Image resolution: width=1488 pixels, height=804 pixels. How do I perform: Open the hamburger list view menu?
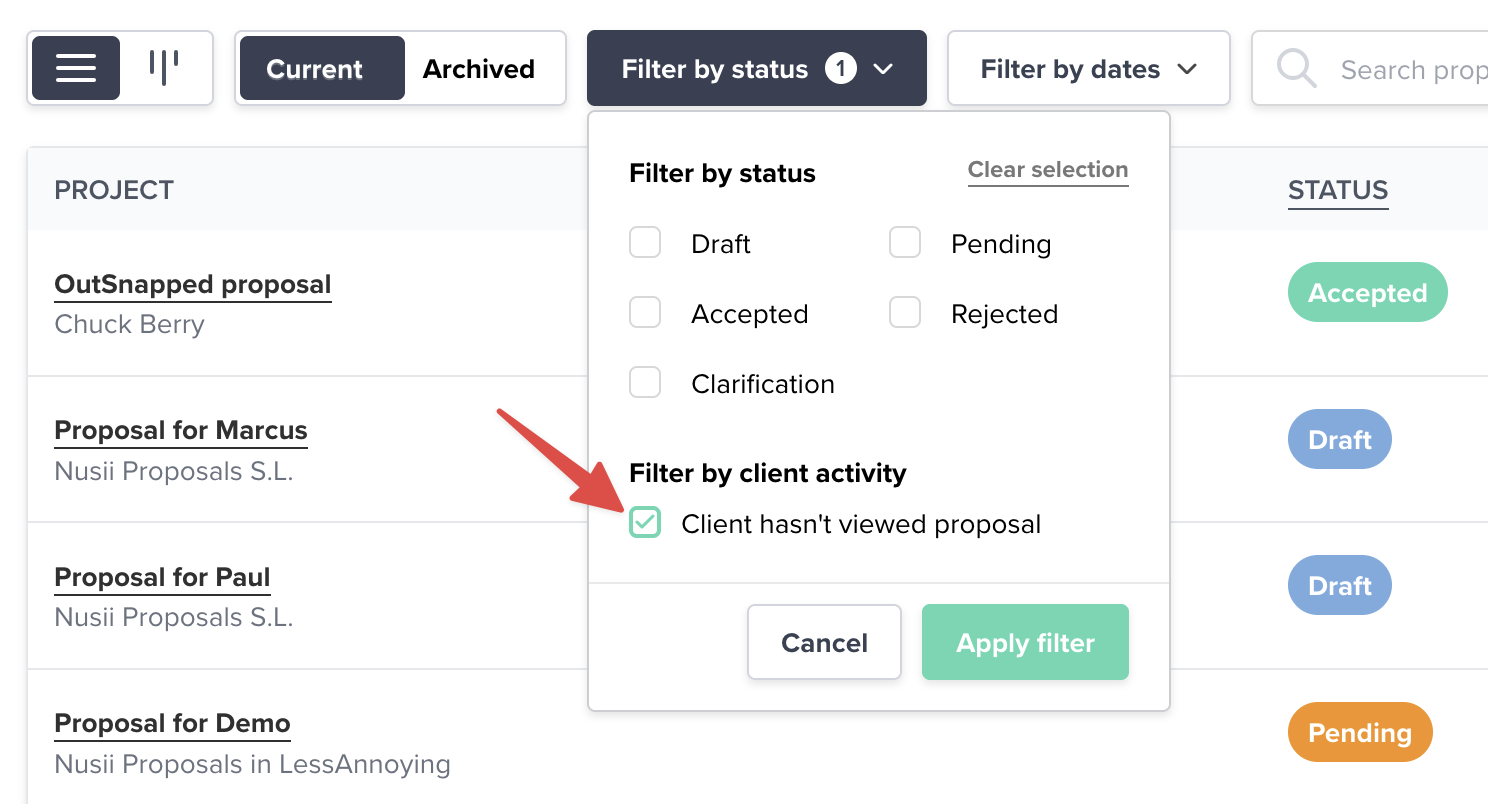(75, 67)
